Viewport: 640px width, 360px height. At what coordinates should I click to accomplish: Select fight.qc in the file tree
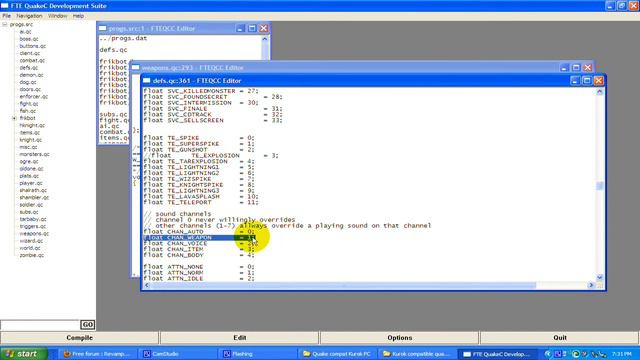pos(29,104)
